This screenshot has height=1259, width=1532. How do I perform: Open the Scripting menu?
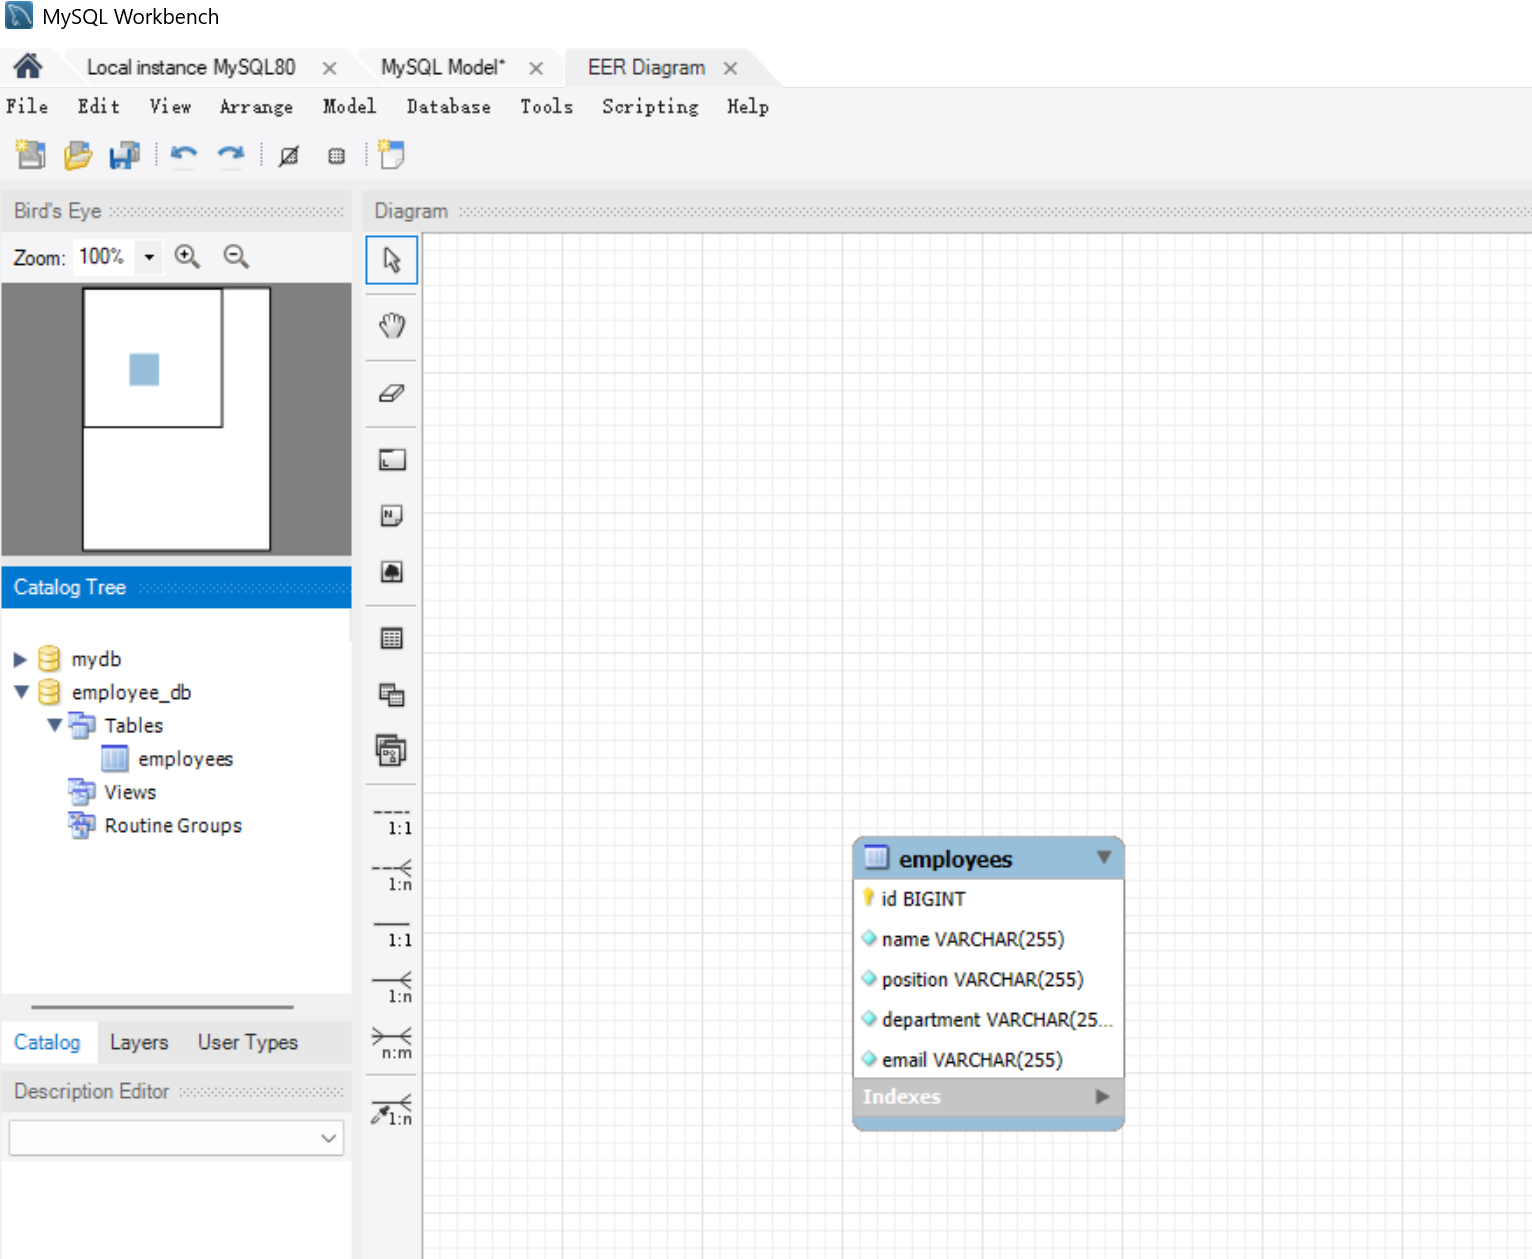click(x=650, y=106)
